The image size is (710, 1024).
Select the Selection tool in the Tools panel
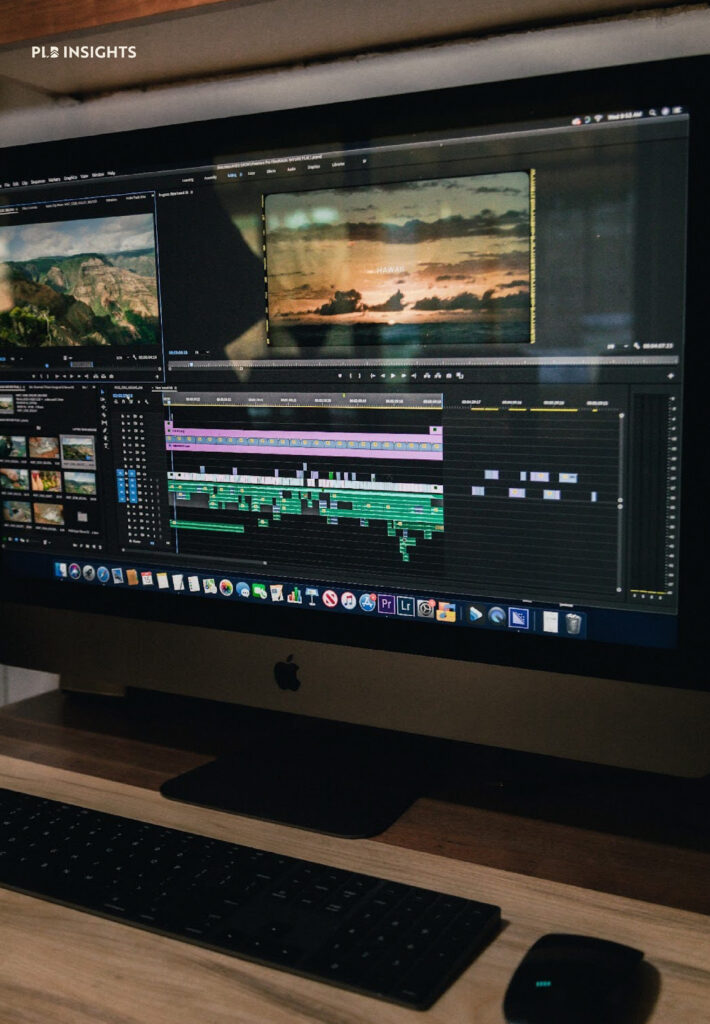(103, 391)
